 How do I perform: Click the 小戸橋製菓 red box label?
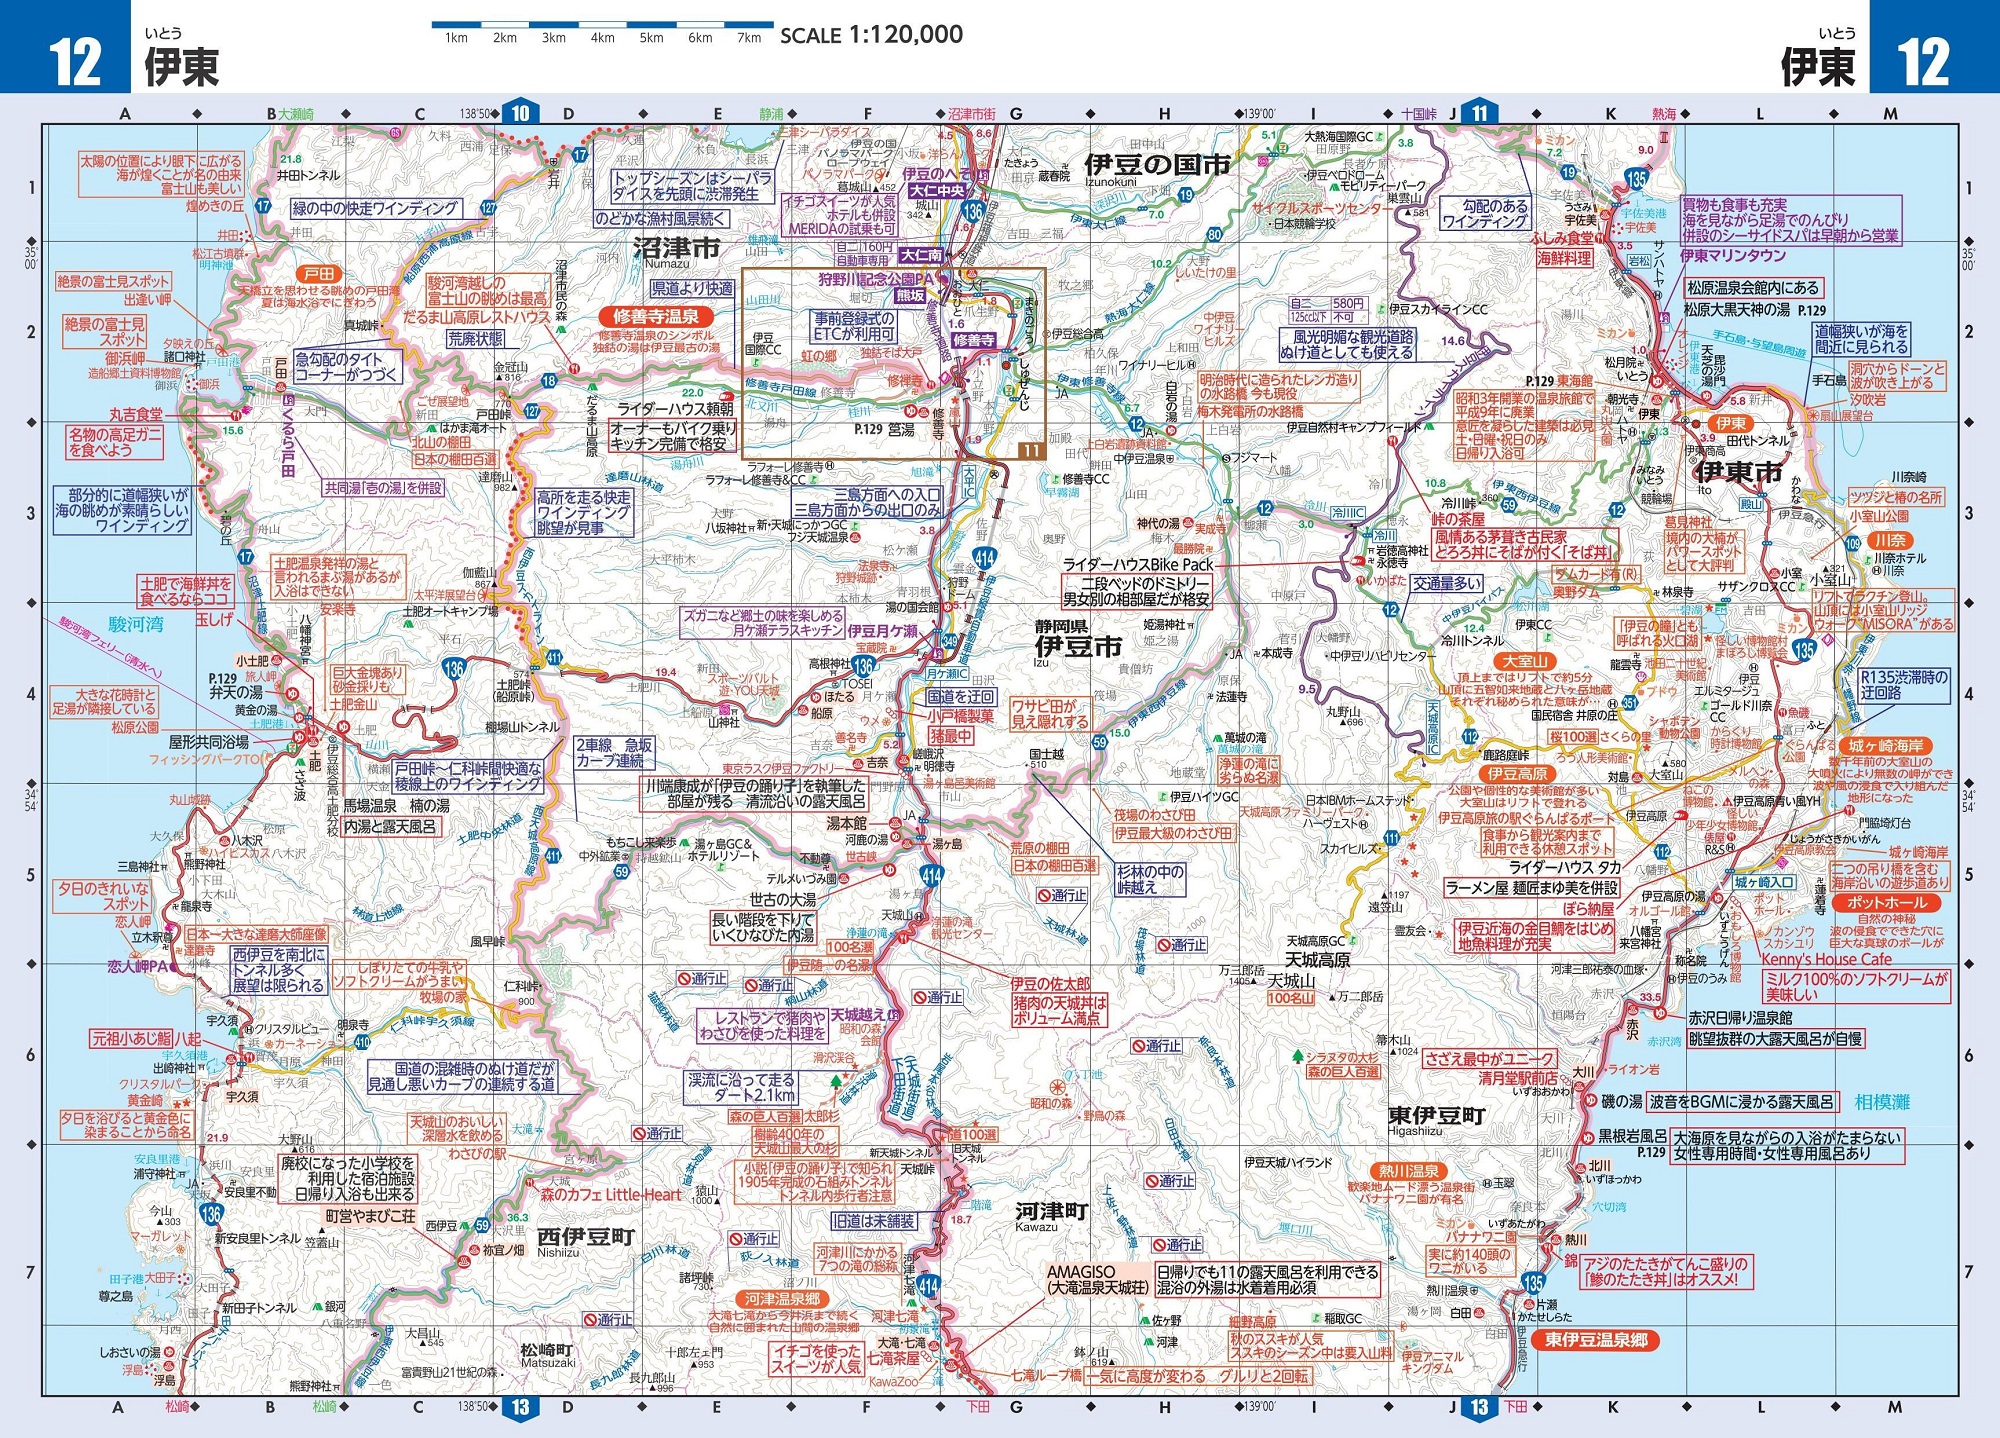[960, 716]
